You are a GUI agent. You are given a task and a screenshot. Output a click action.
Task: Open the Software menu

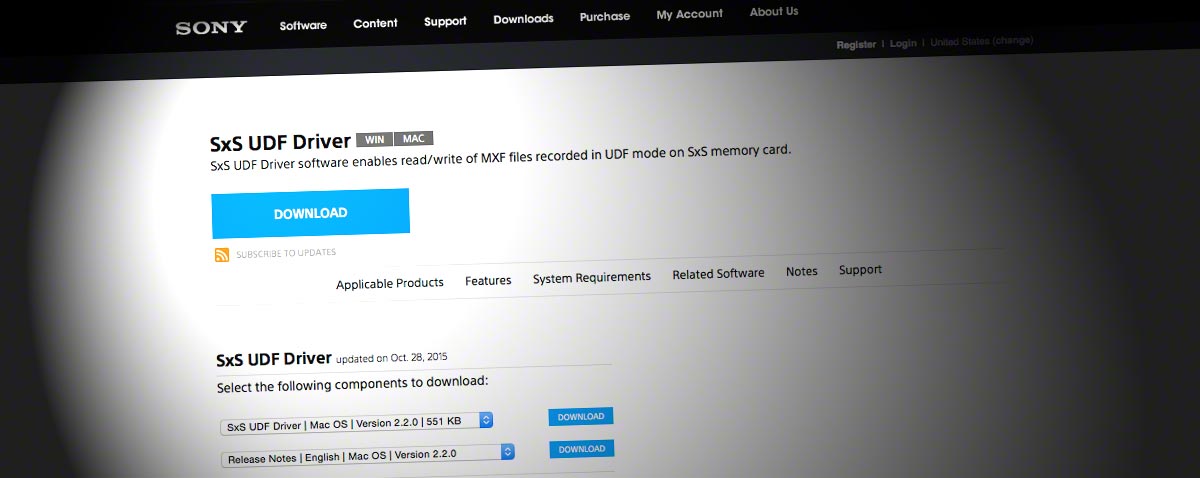click(x=303, y=25)
